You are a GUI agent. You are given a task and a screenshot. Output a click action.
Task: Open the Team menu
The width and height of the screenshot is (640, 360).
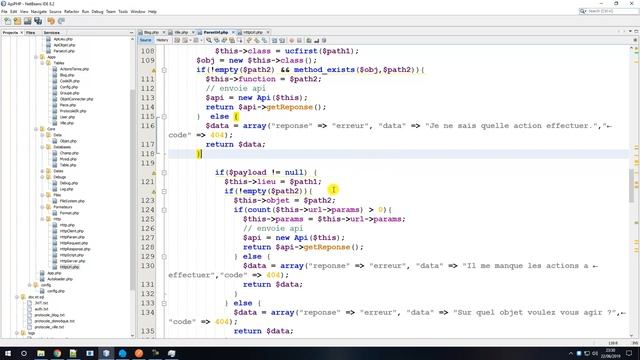(x=111, y=11)
